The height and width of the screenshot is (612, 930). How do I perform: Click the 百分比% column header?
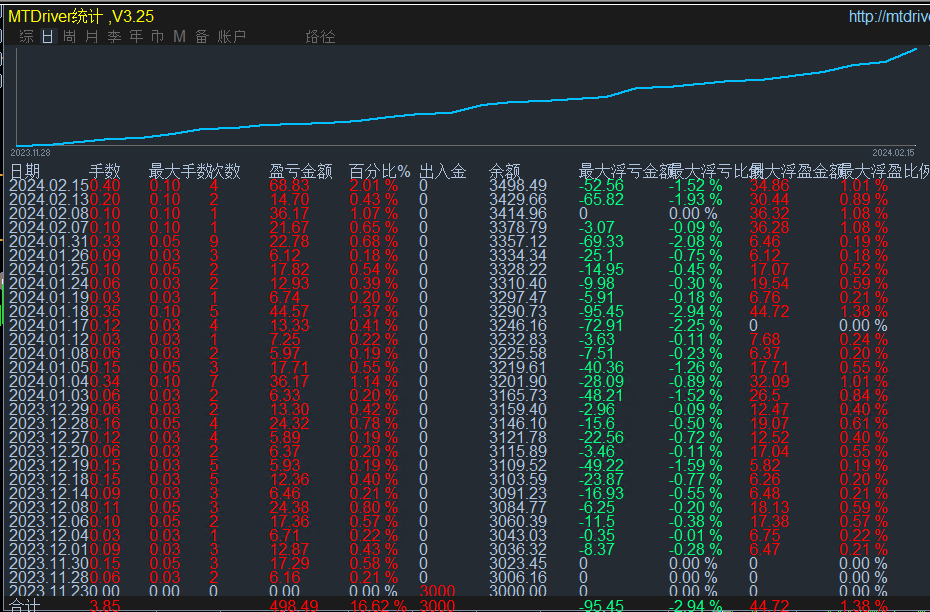tap(379, 171)
